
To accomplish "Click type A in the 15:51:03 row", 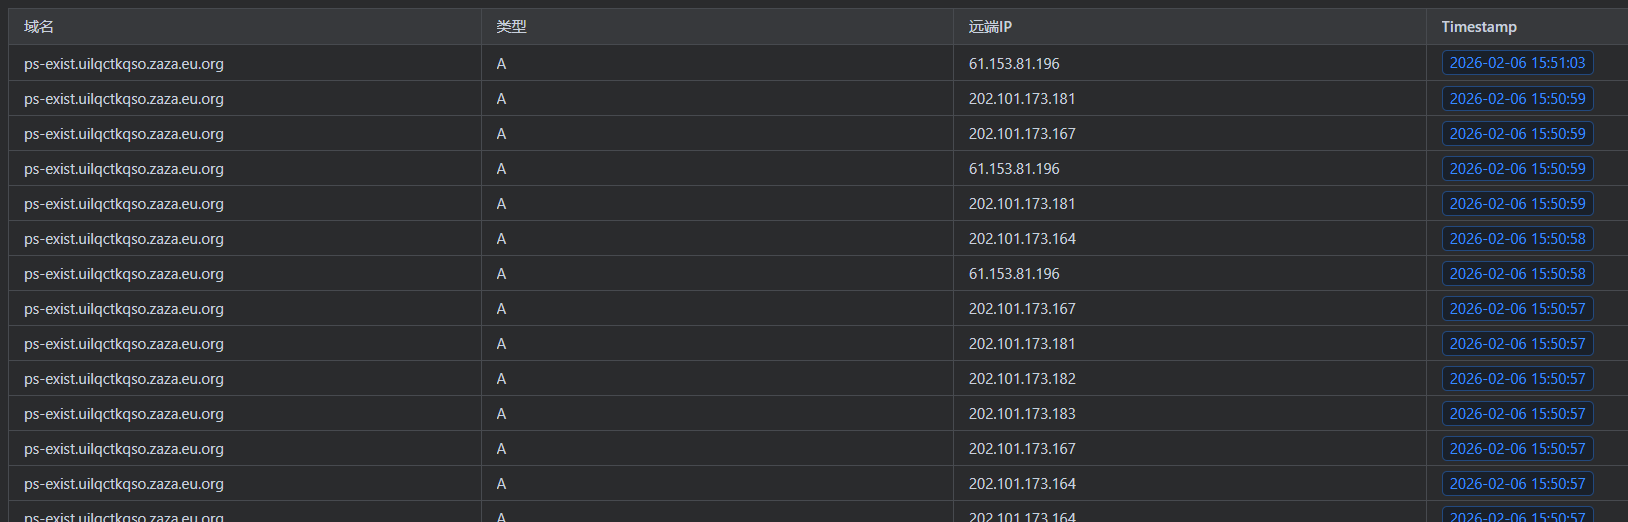I will [x=501, y=64].
